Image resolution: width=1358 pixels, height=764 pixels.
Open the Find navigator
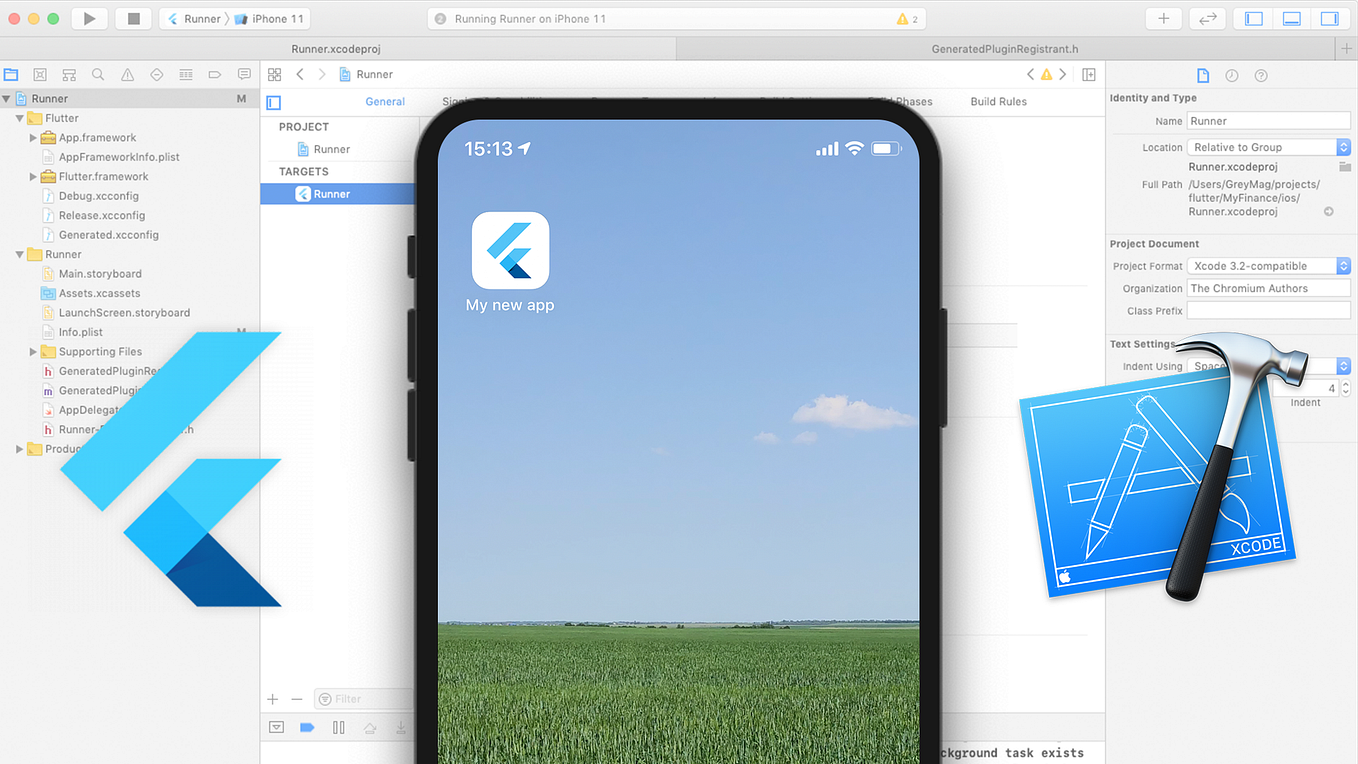click(96, 74)
